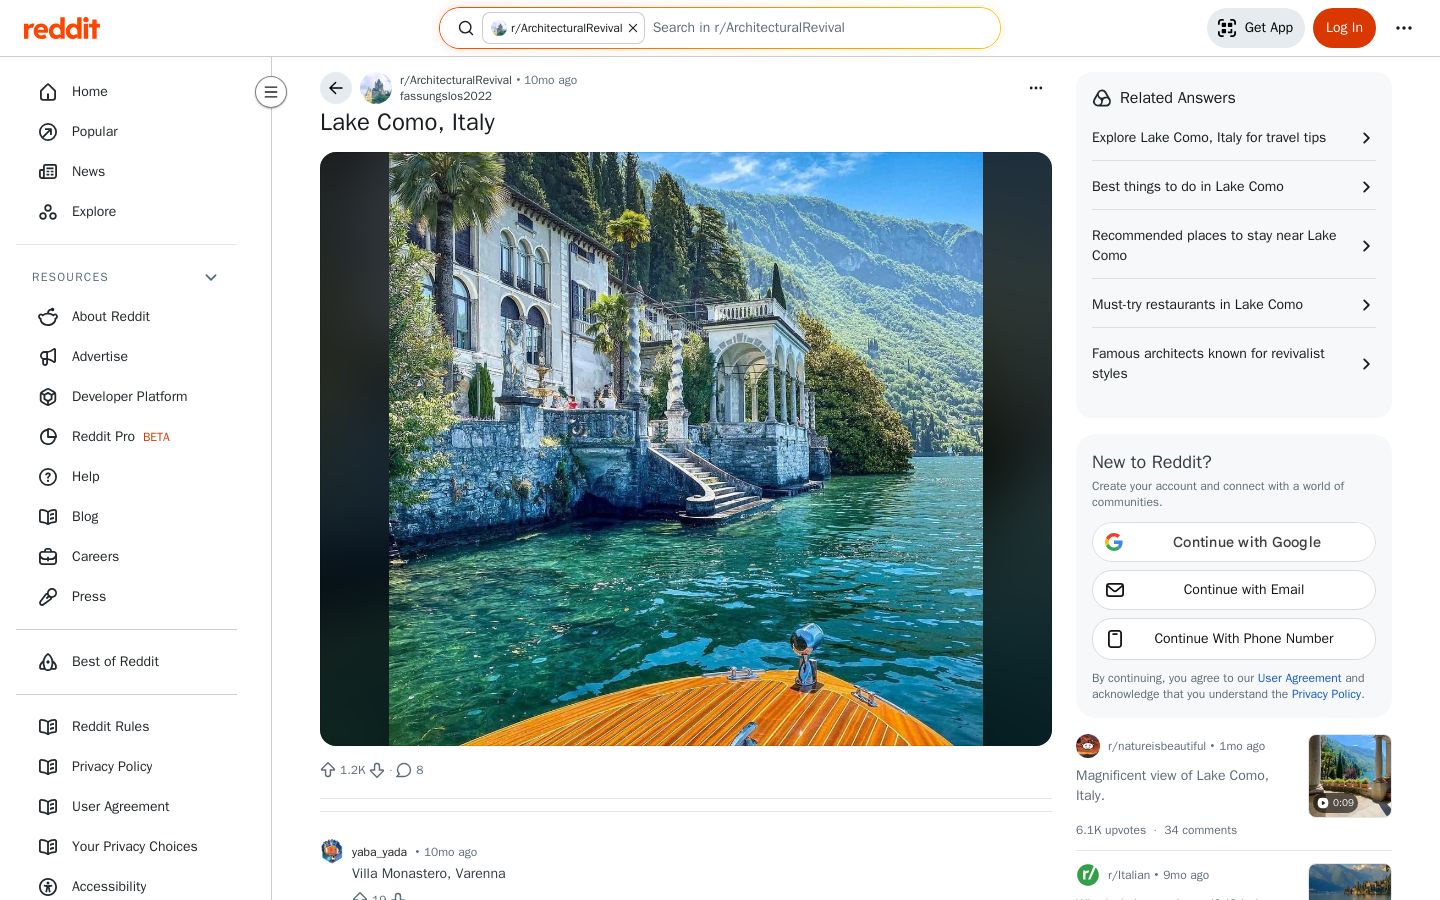Viewport: 1440px width, 900px height.
Task: Open Explore in sidebar
Action: point(126,211)
